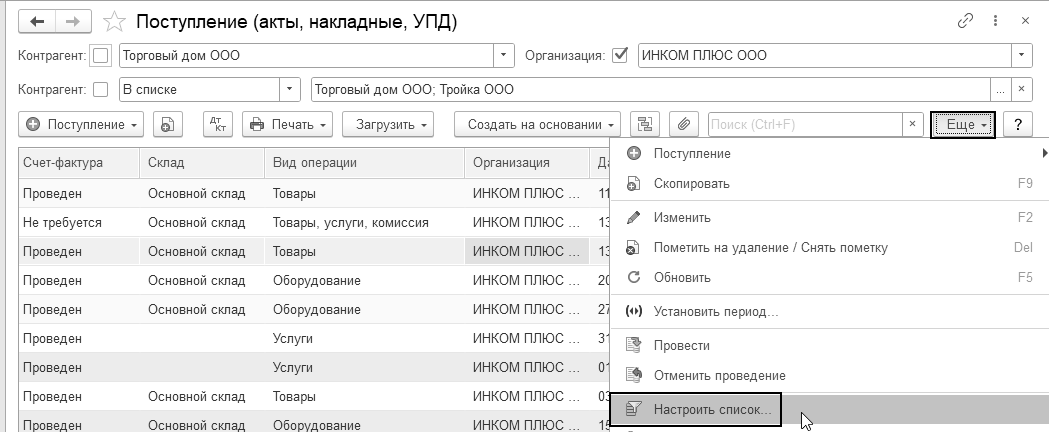Viewport: 1049px width, 432px height.
Task: Open the Создать на основании button
Action: coord(538,124)
